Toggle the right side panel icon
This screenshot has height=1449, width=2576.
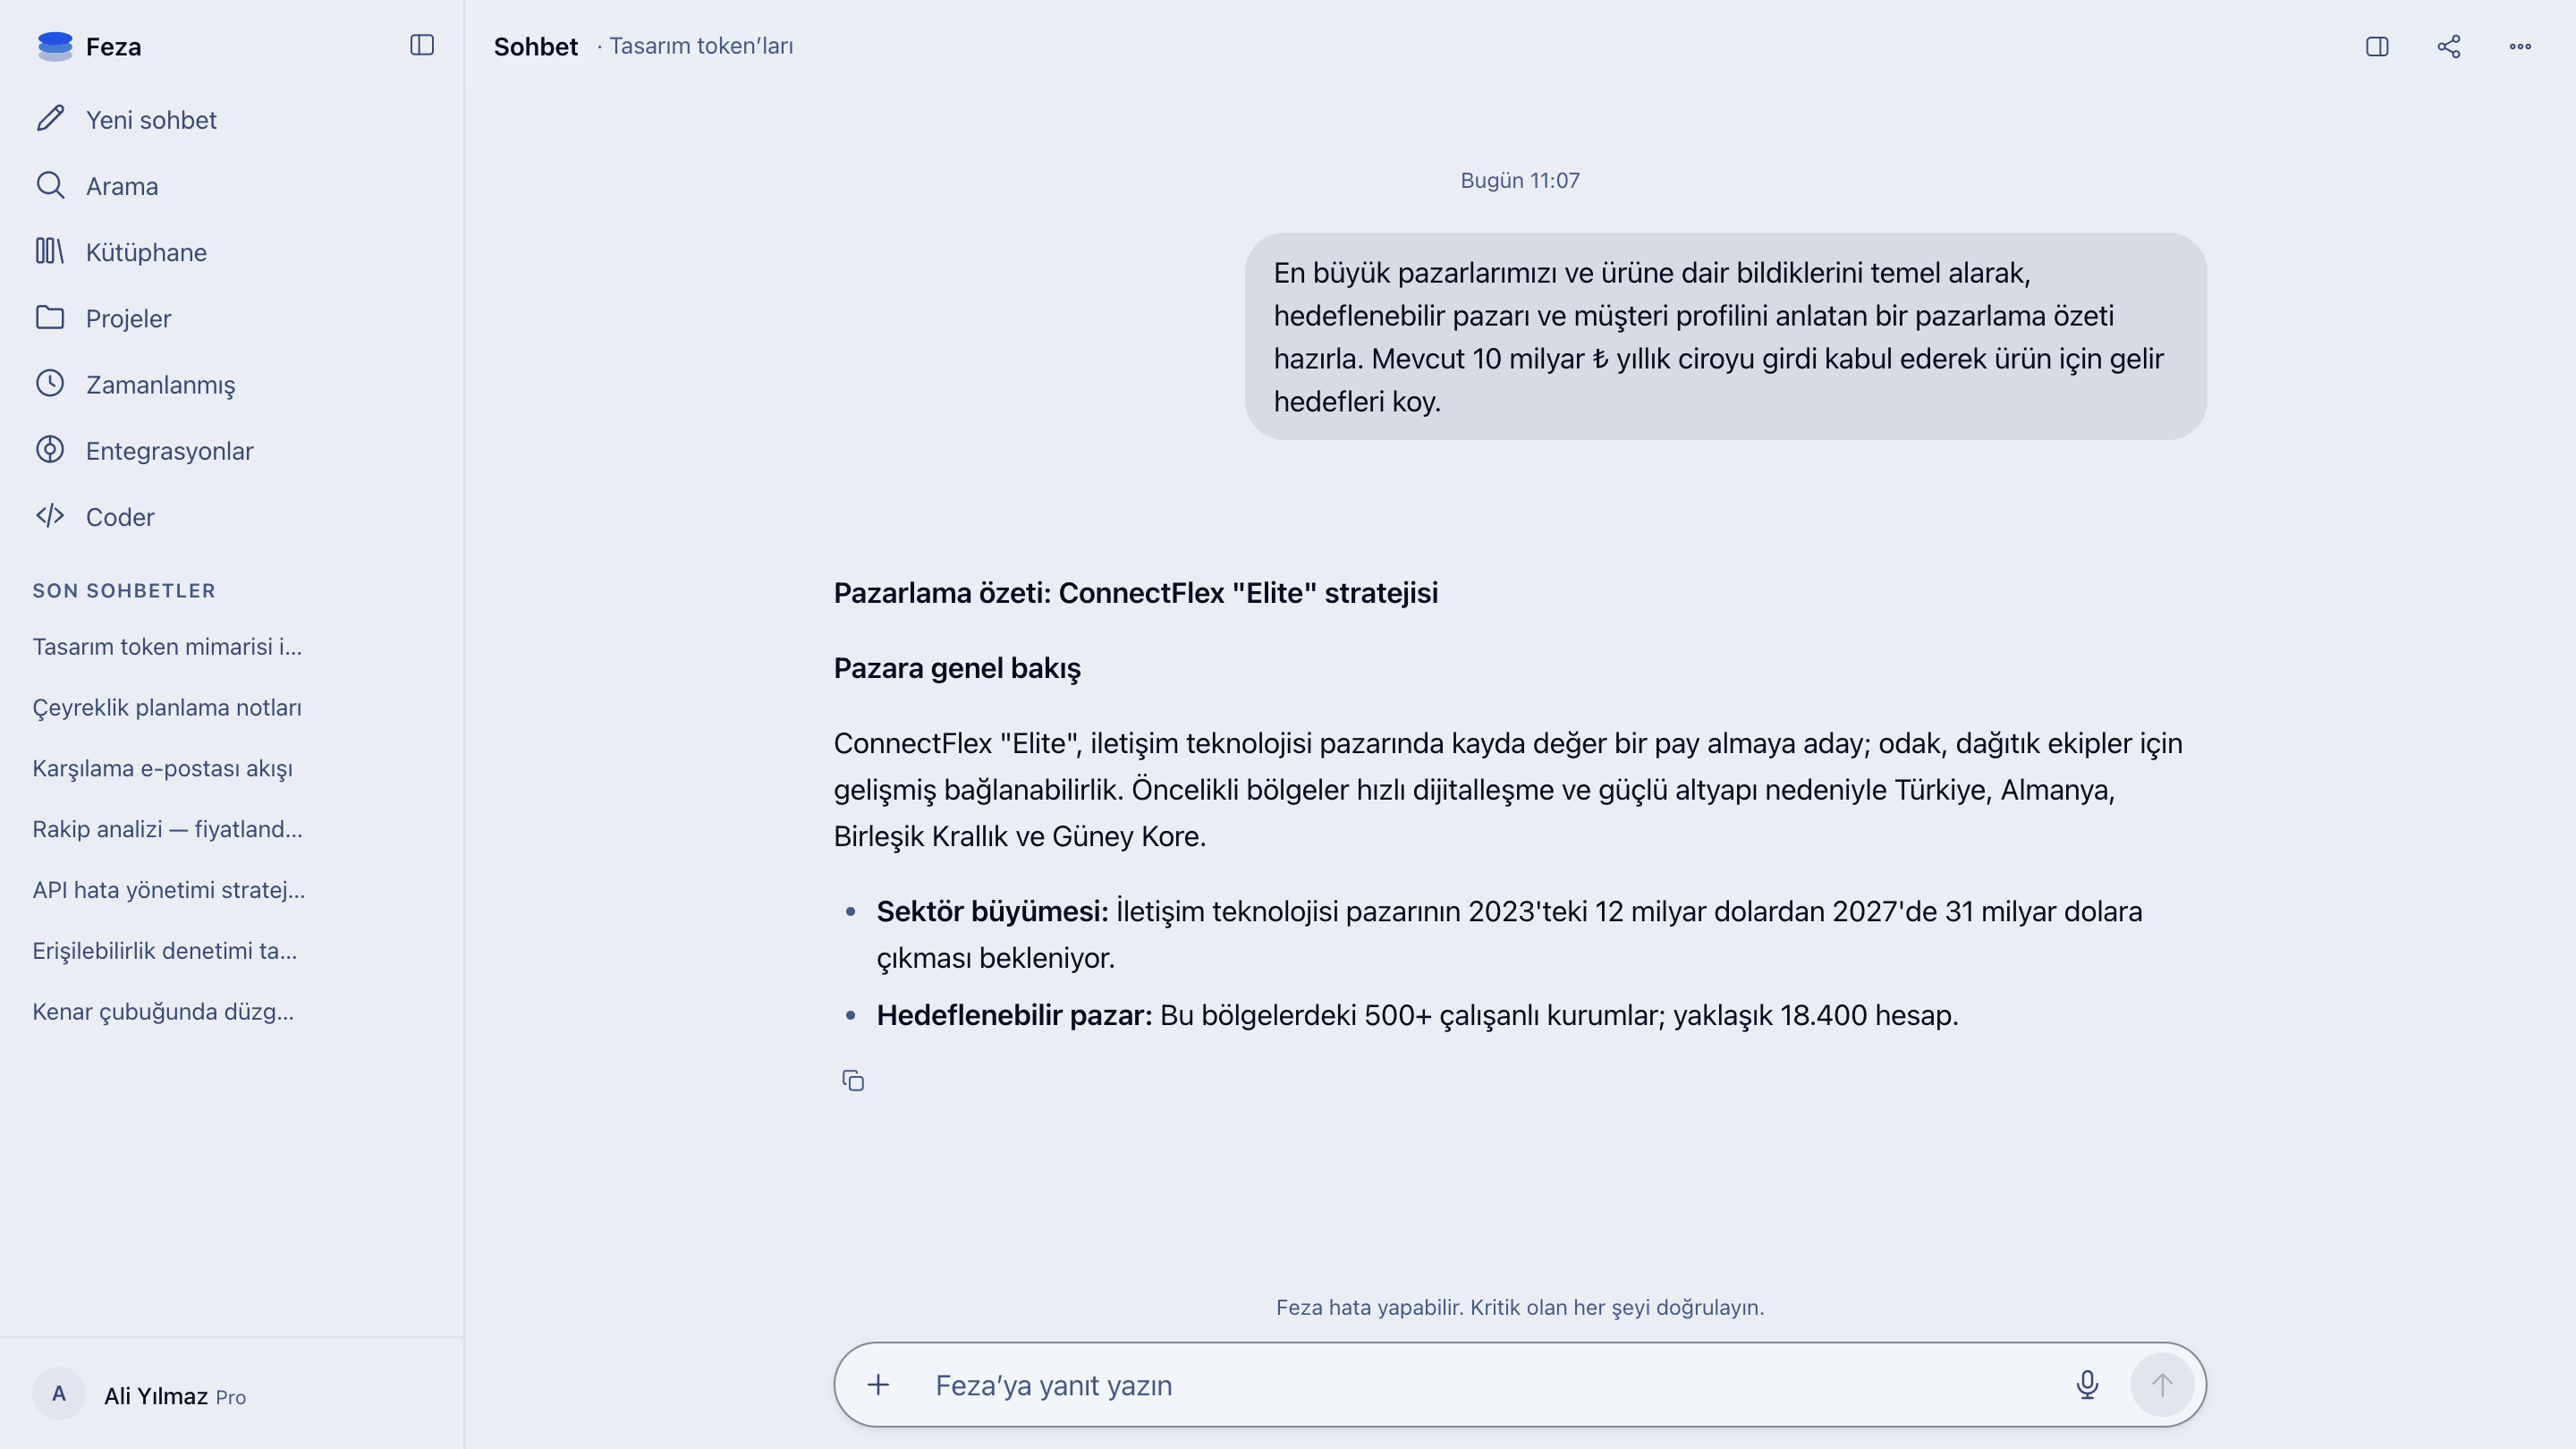[x=2377, y=46]
